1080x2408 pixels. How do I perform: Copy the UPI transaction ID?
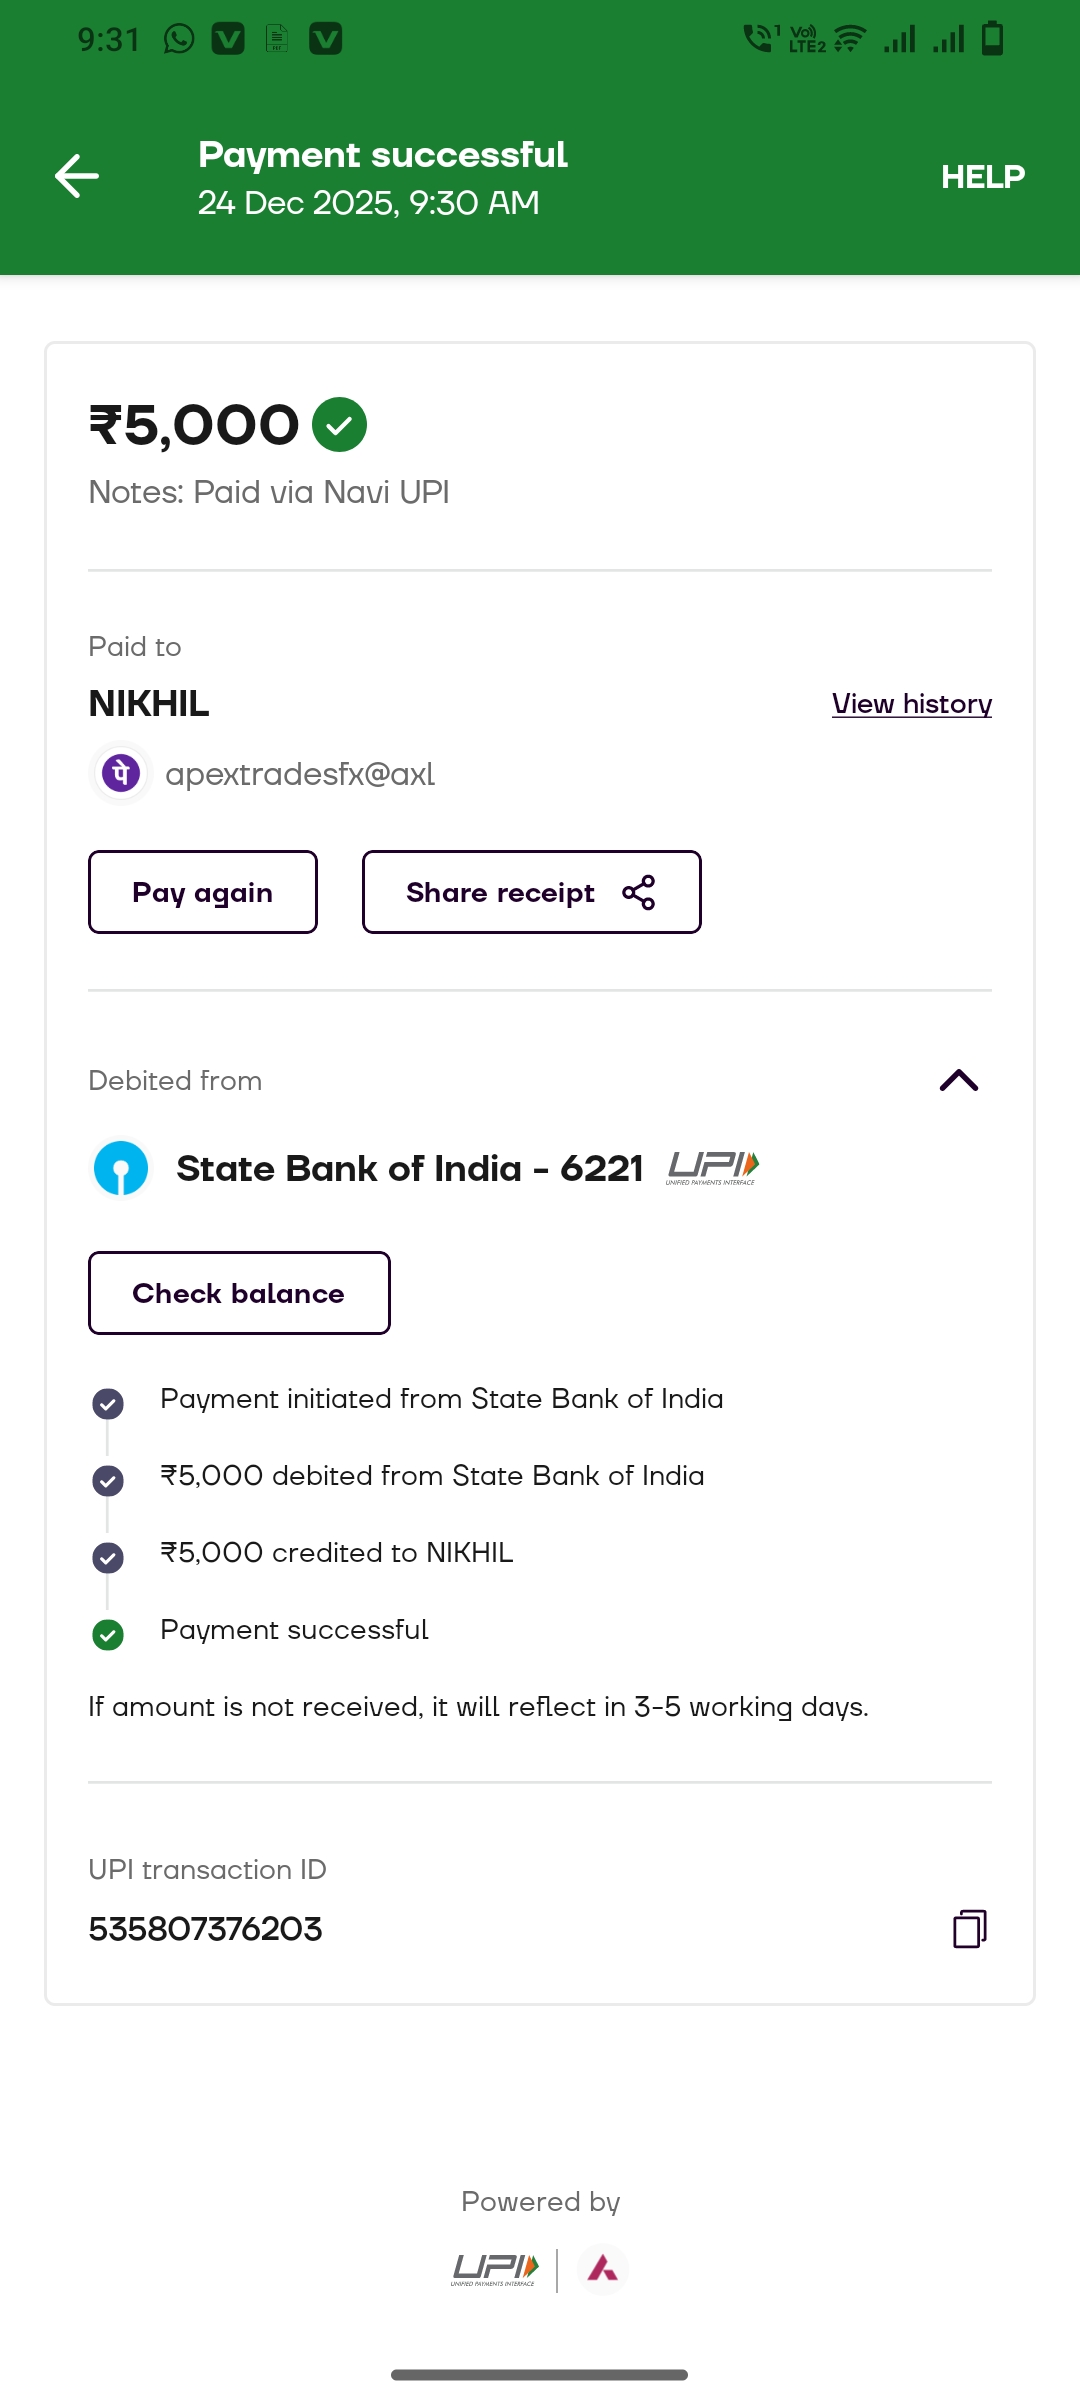click(x=969, y=1928)
